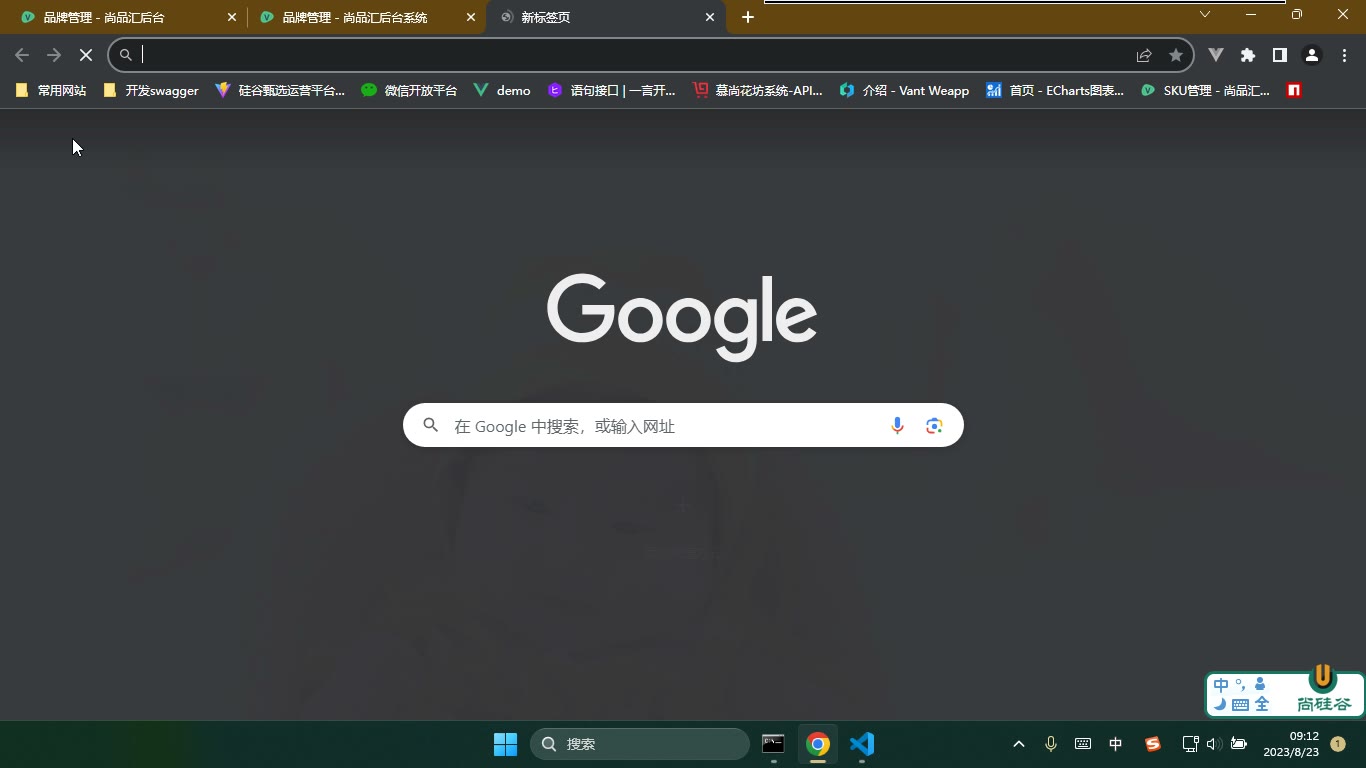Image resolution: width=1366 pixels, height=768 pixels.
Task: Open Visual Studio Code from the taskbar
Action: pos(862,744)
